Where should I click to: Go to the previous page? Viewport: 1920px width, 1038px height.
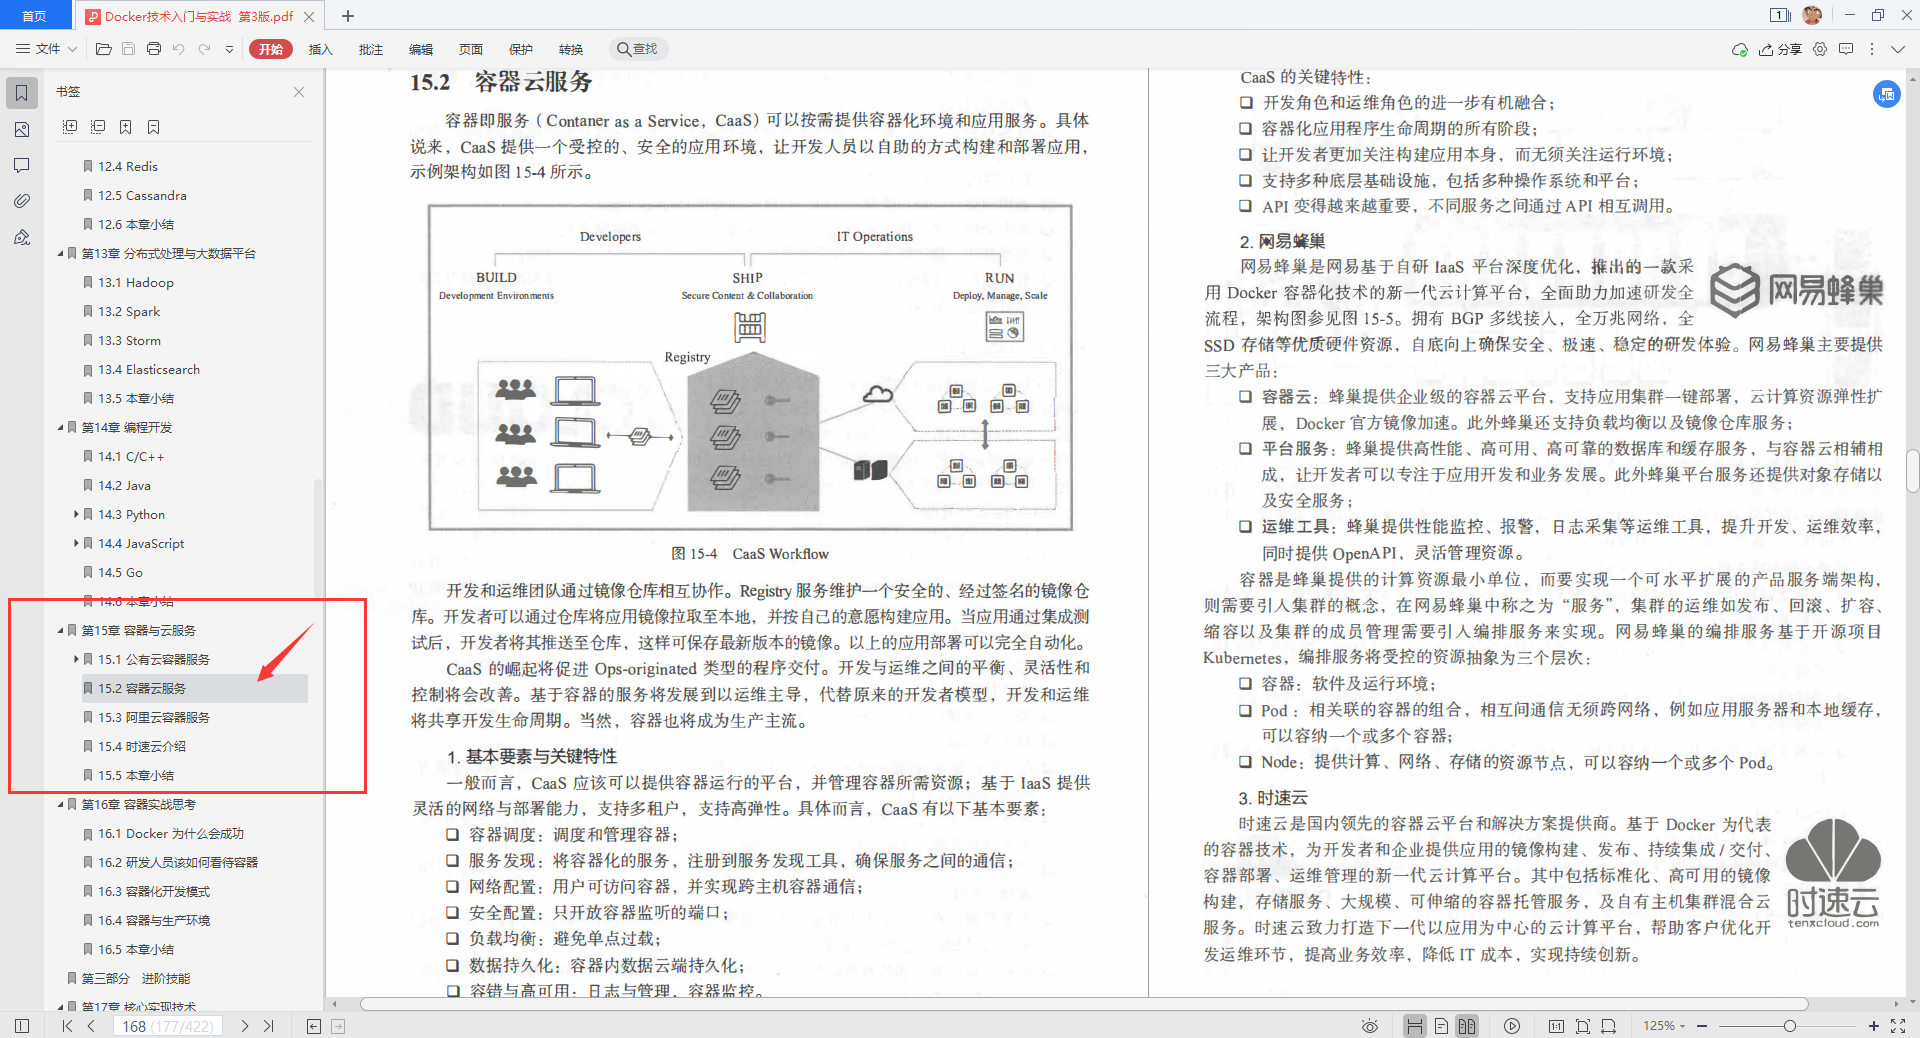click(x=92, y=1026)
